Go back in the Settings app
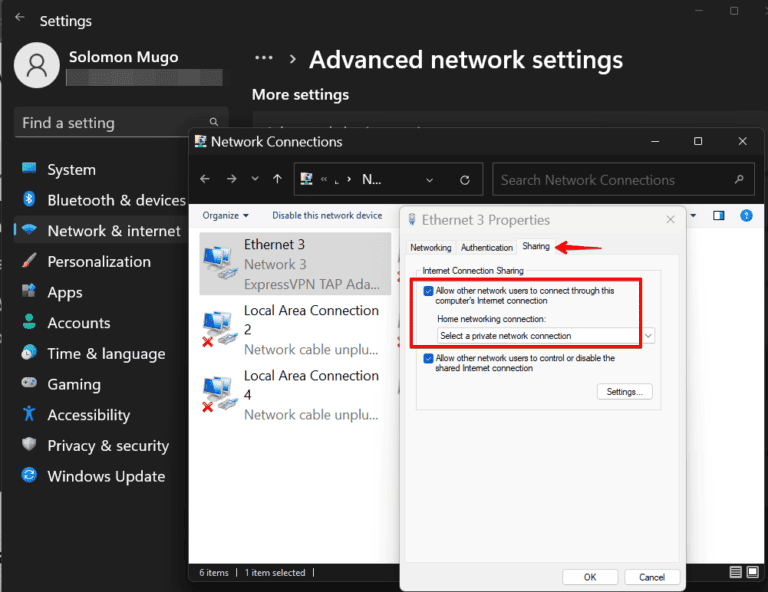 pyautogui.click(x=20, y=18)
